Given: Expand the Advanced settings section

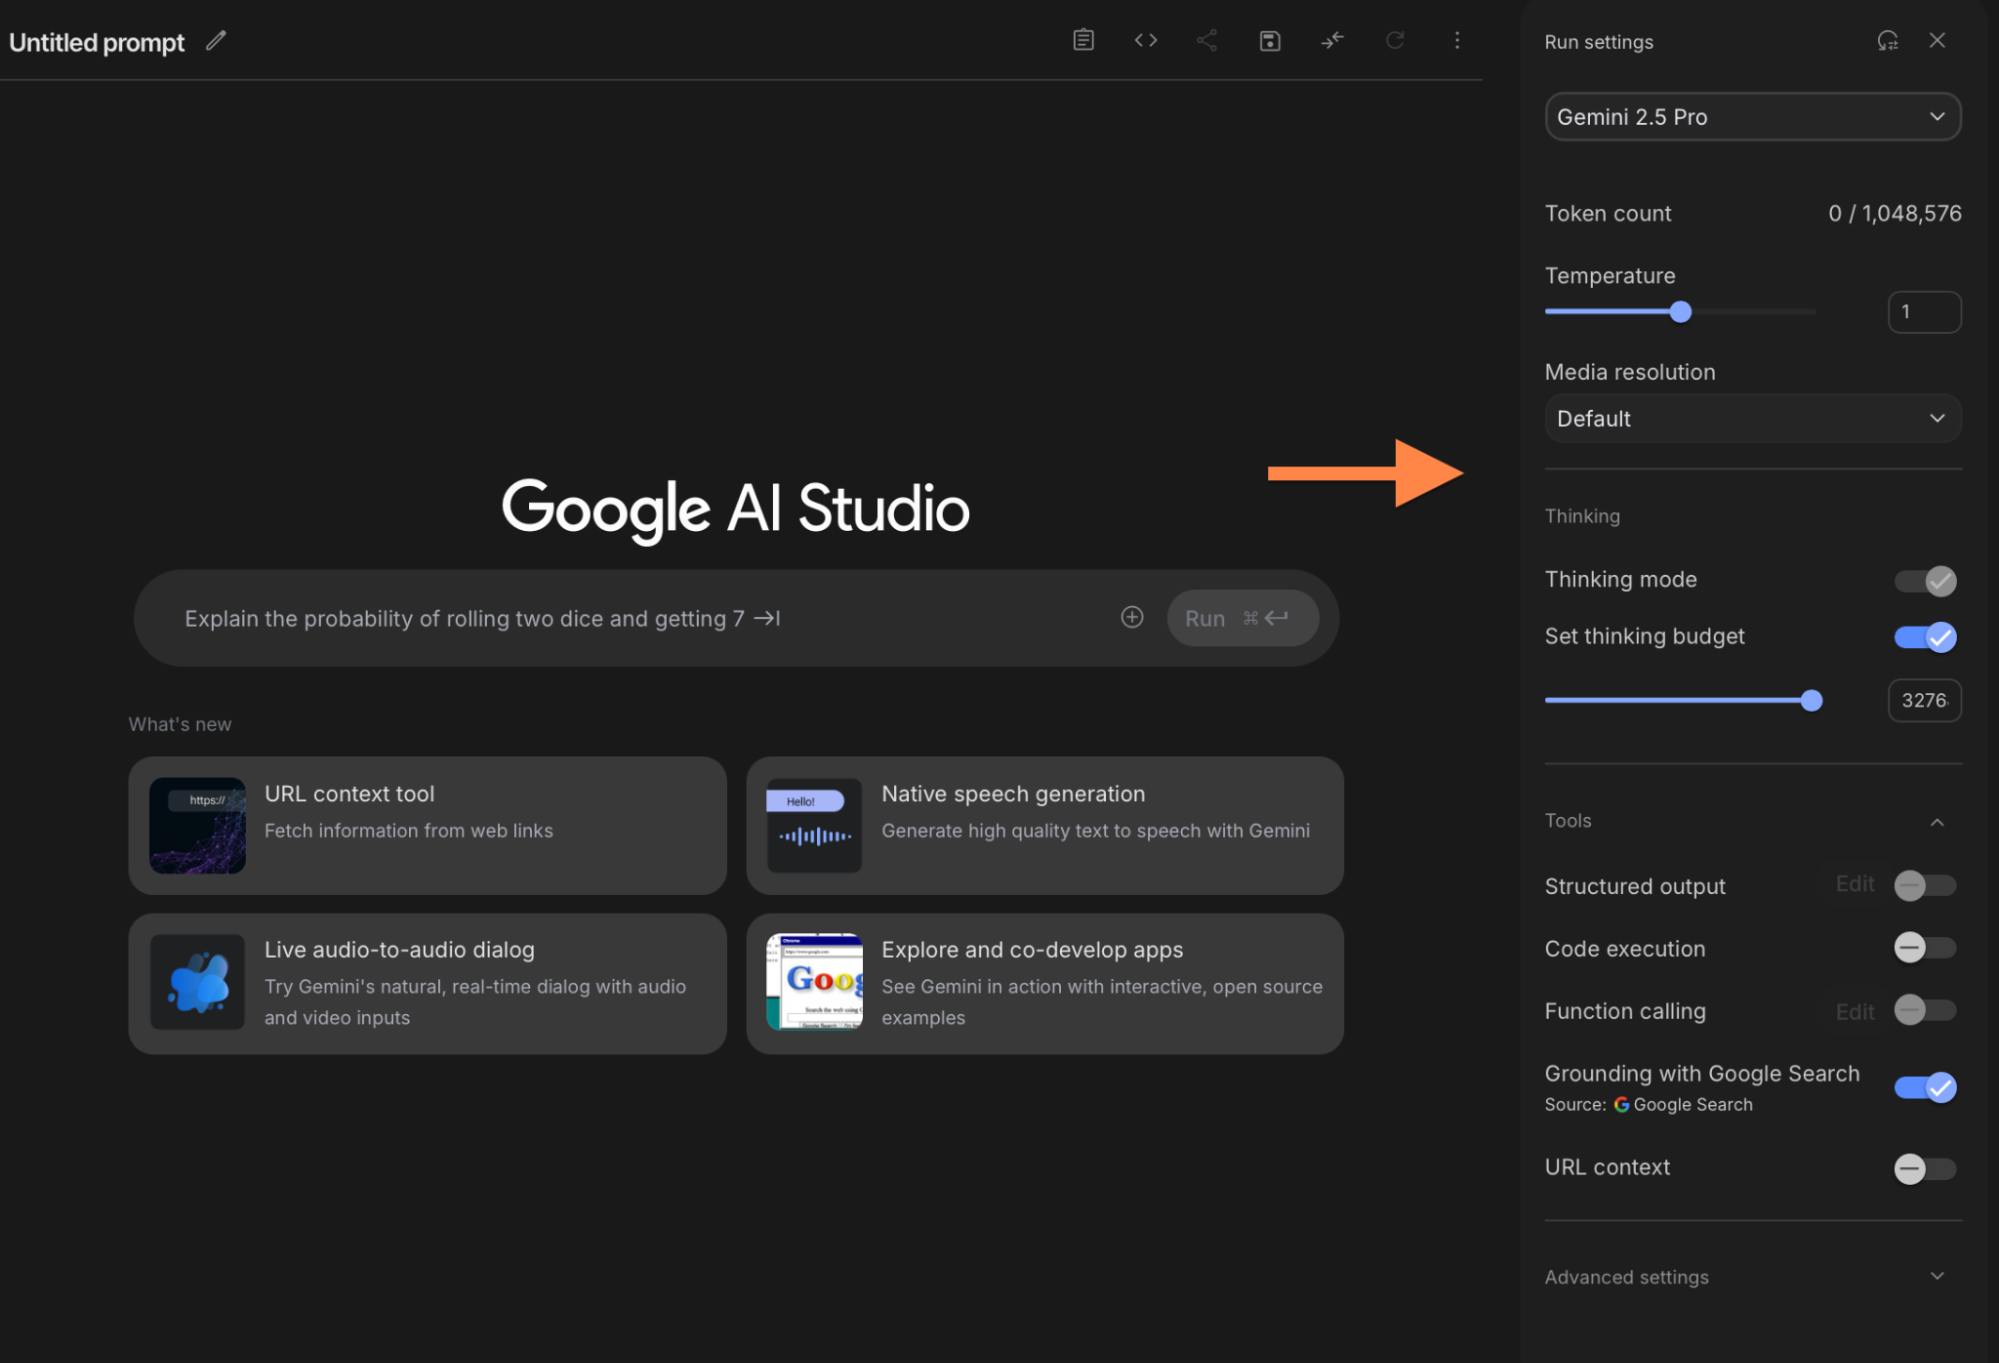Looking at the screenshot, I should coord(1752,1277).
